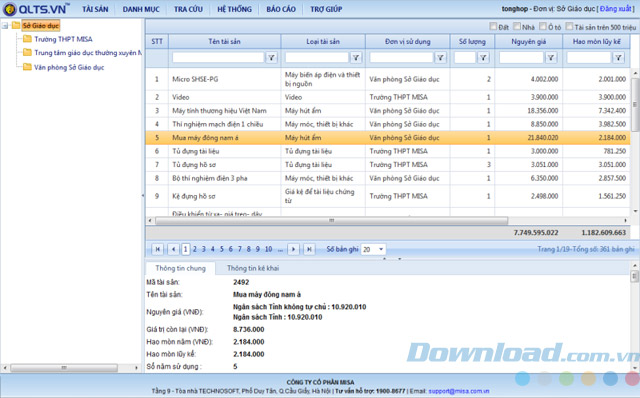
Task: Open the BÁO CÁO menu
Action: (x=281, y=9)
